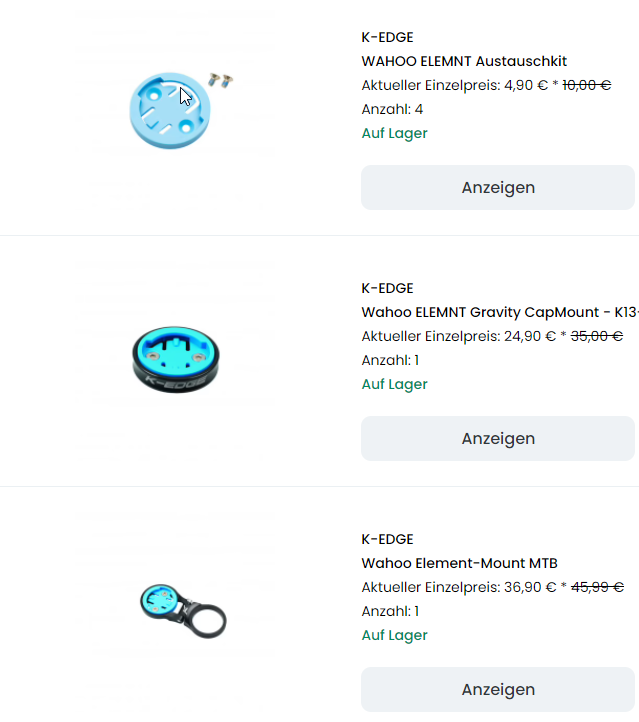The width and height of the screenshot is (639, 722).
Task: Click the crossed-out 10,00 € price
Action: [587, 85]
